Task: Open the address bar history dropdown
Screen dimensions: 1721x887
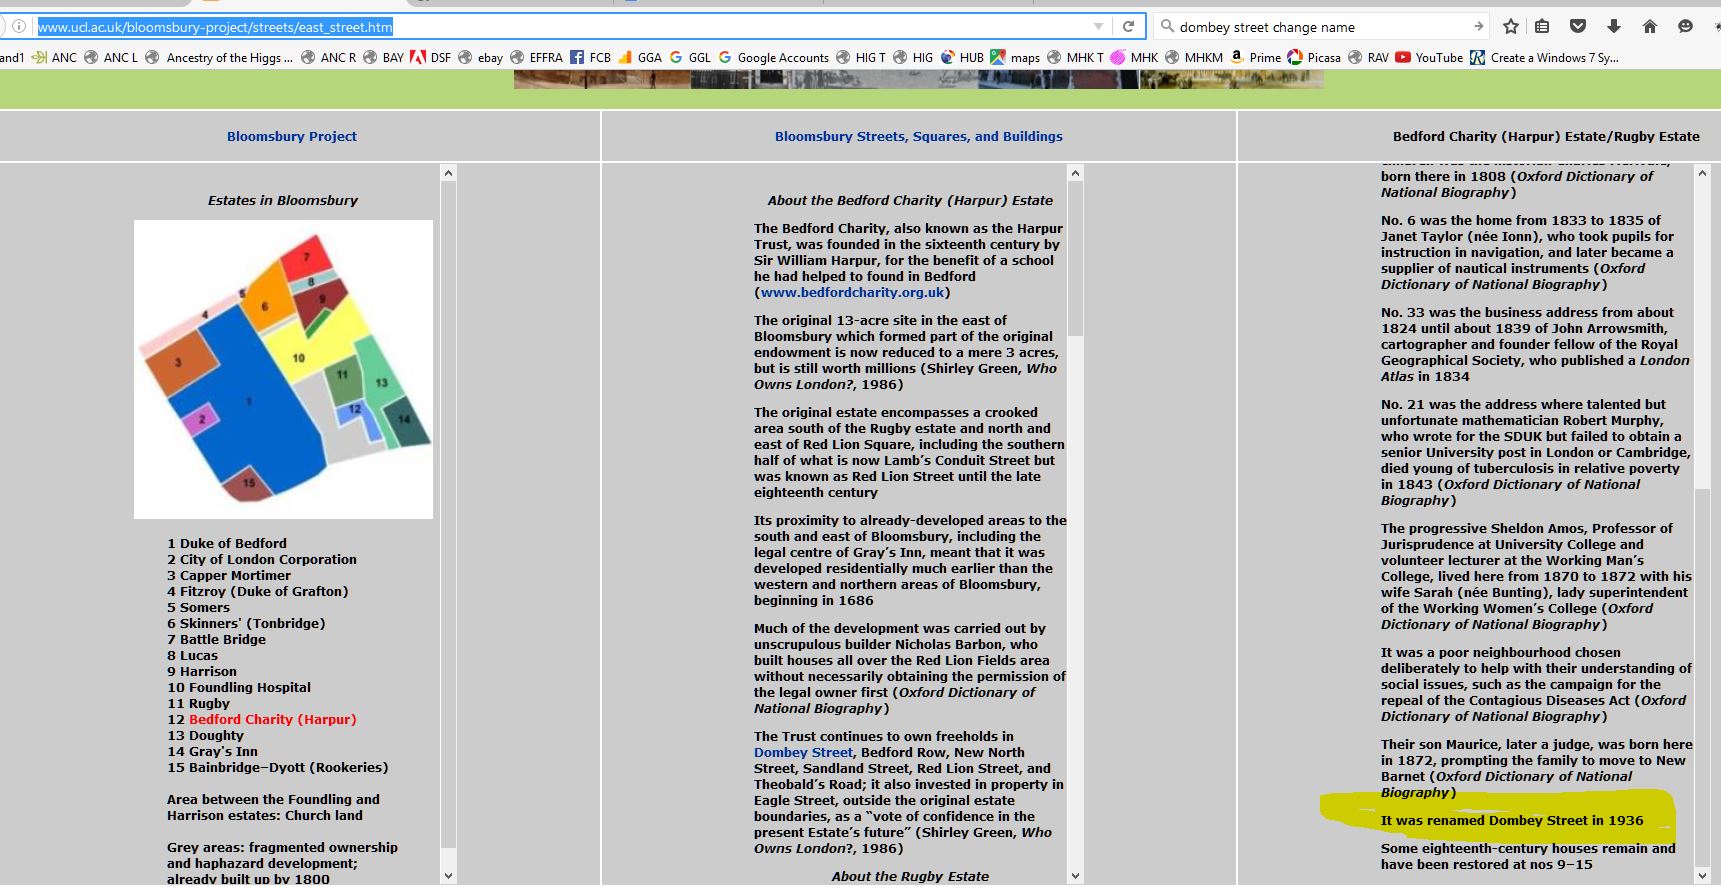Action: pos(1098,27)
